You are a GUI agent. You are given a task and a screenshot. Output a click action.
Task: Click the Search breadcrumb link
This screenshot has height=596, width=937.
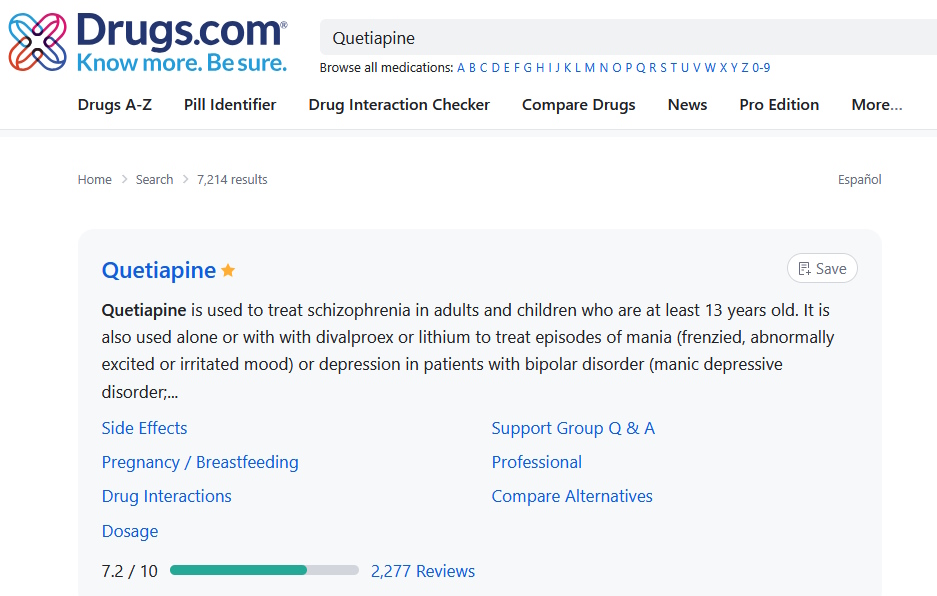pos(154,179)
